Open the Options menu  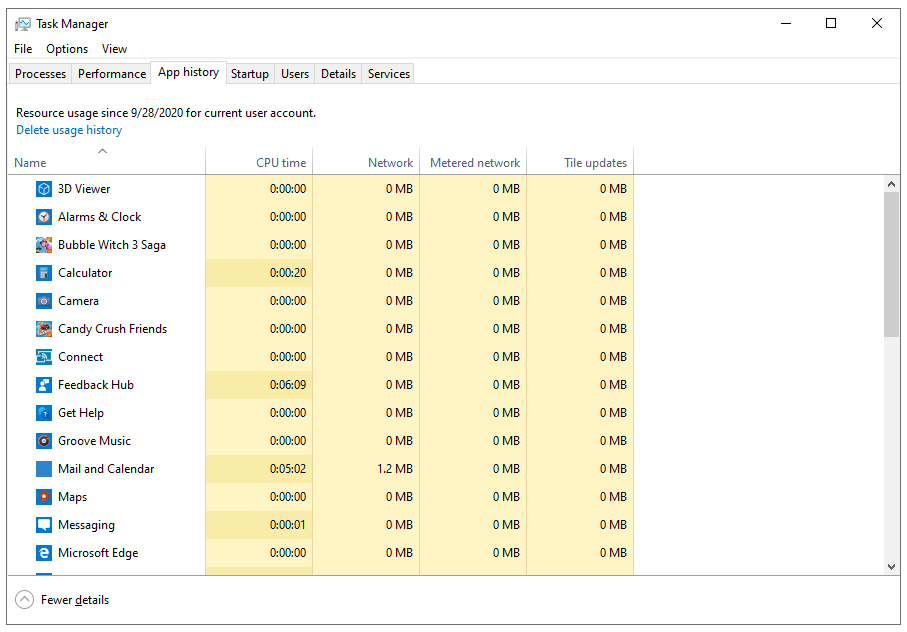pyautogui.click(x=67, y=49)
